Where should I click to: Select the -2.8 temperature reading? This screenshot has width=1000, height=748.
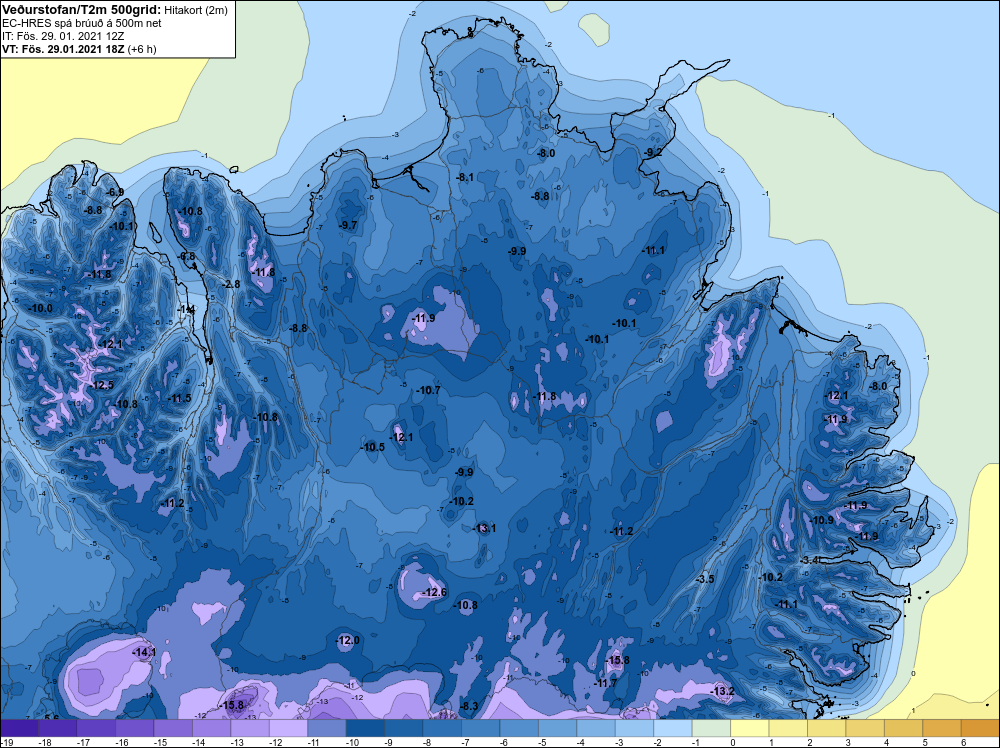click(x=232, y=284)
